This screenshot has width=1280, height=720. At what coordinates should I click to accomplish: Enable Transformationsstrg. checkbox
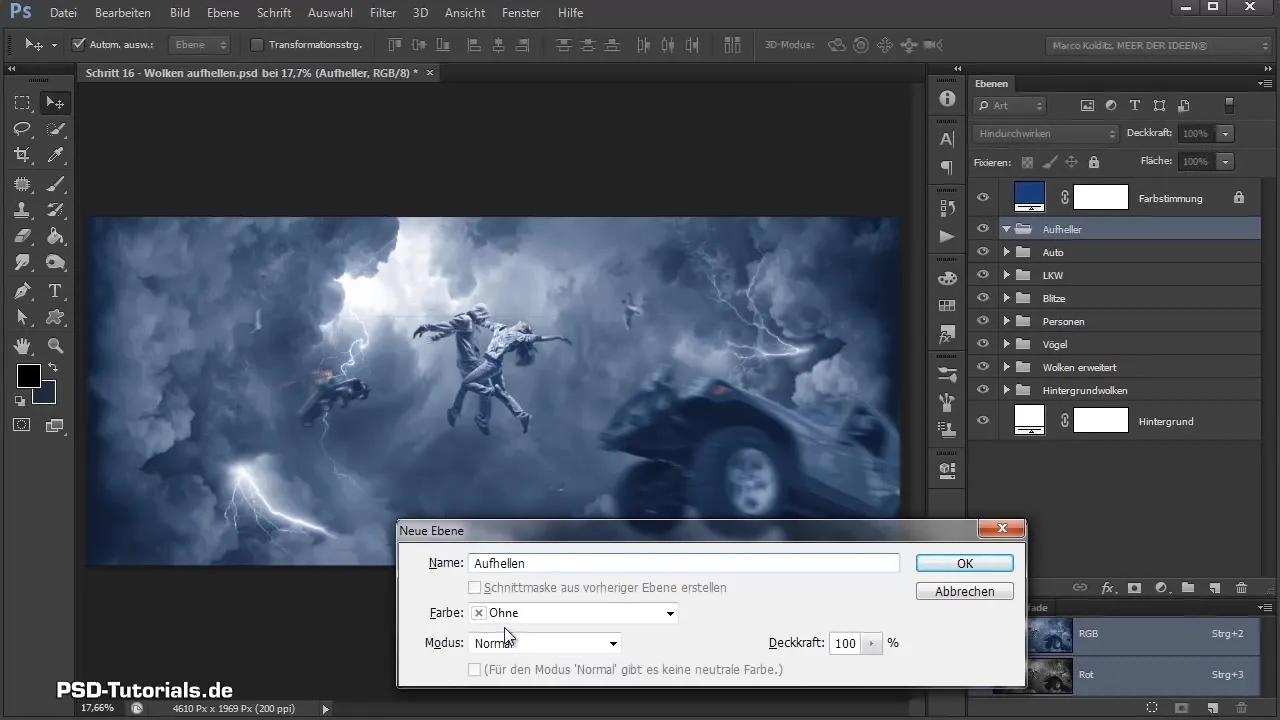tap(256, 45)
